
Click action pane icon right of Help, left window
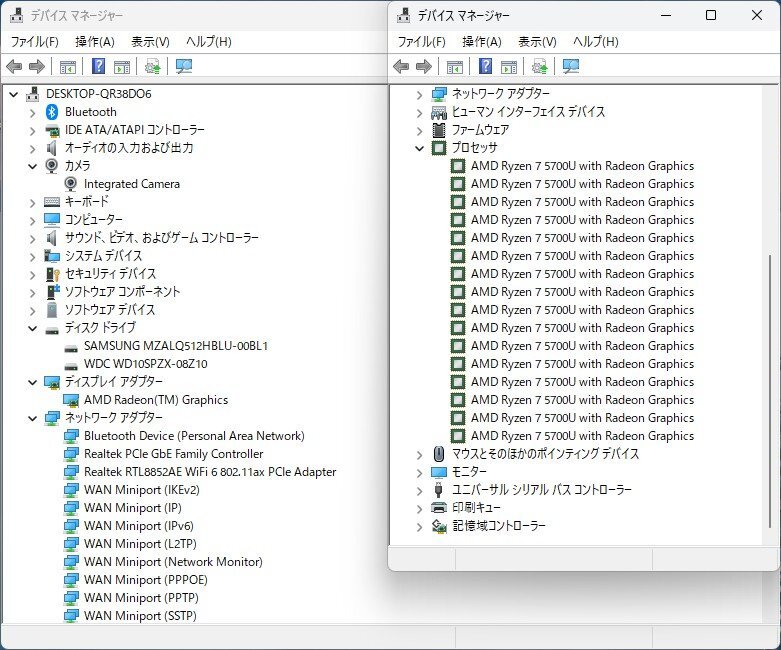pyautogui.click(x=122, y=67)
